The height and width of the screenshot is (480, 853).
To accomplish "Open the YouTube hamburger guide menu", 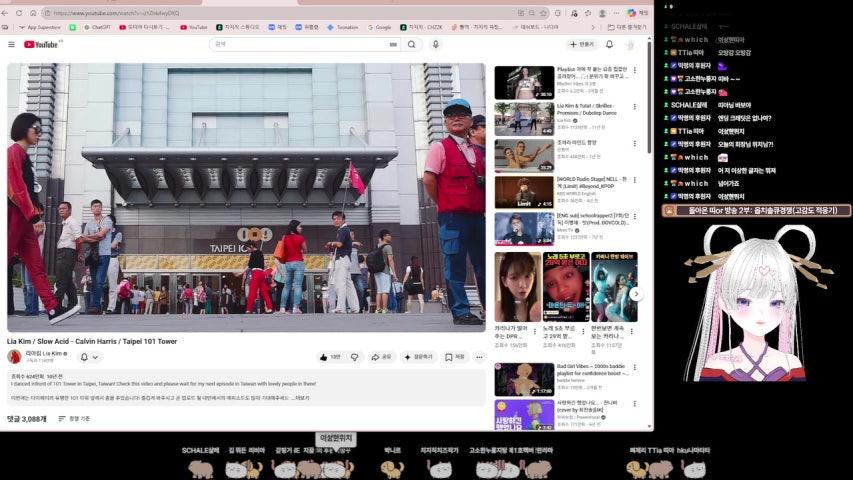I will point(12,44).
